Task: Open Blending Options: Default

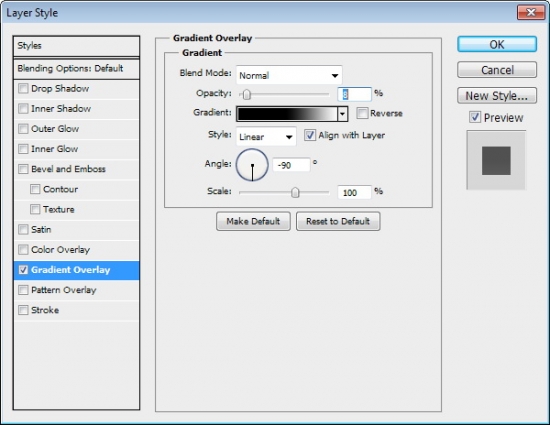Action: point(76,69)
